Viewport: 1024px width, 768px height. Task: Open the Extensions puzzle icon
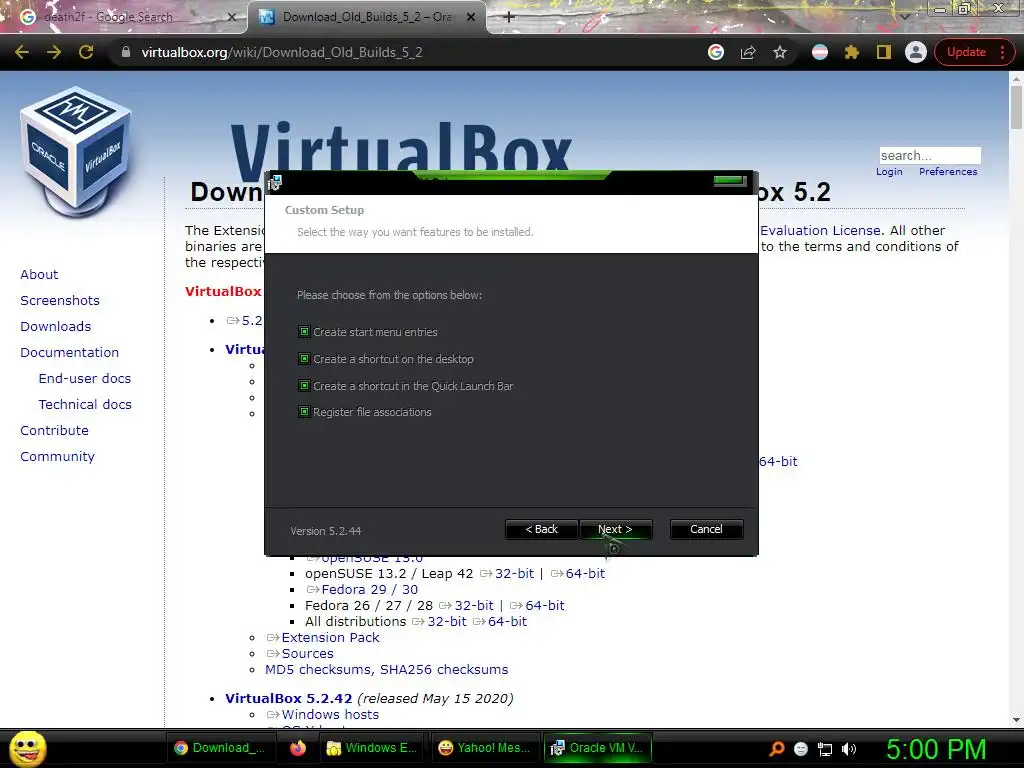click(852, 52)
